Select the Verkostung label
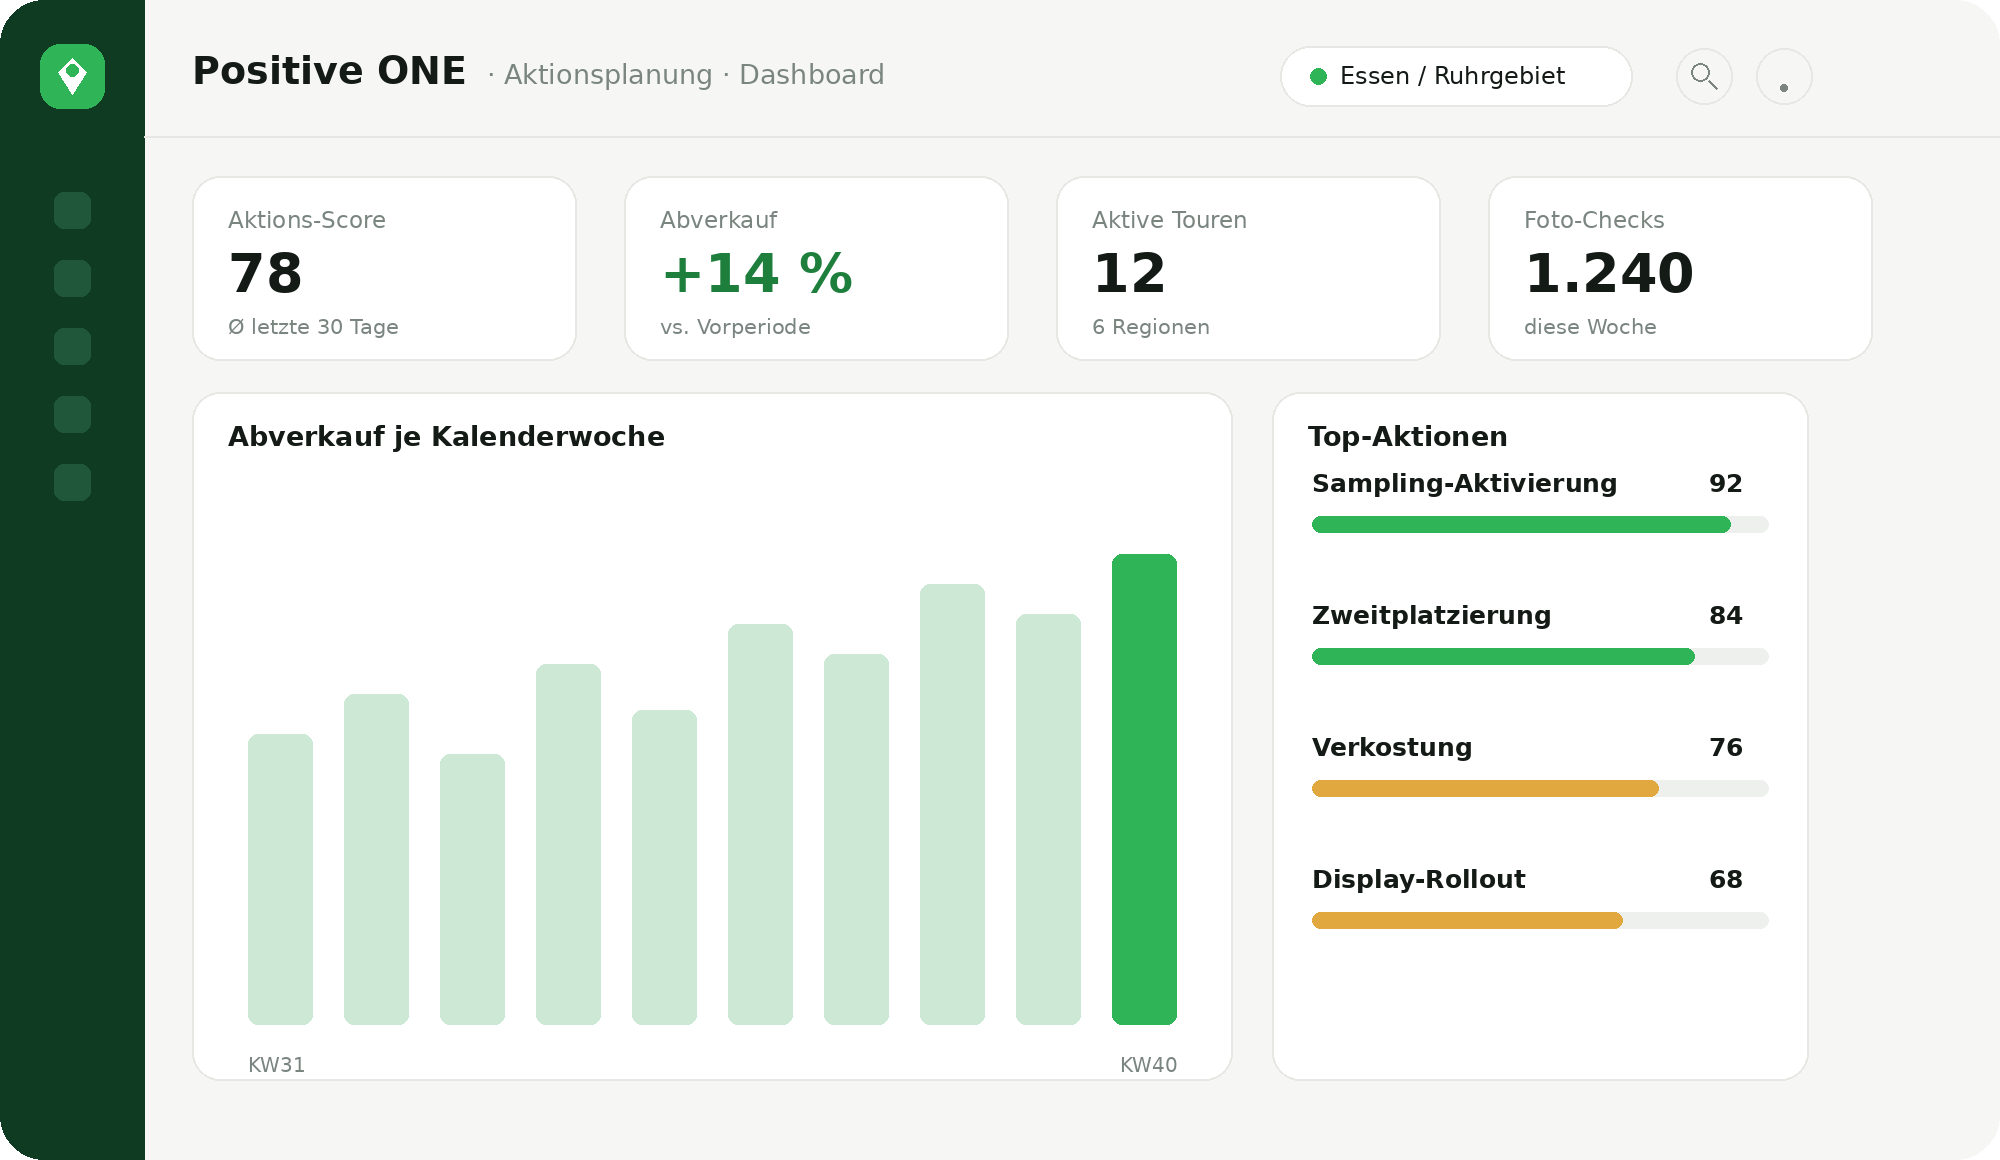This screenshot has height=1160, width=2000. [x=1392, y=747]
